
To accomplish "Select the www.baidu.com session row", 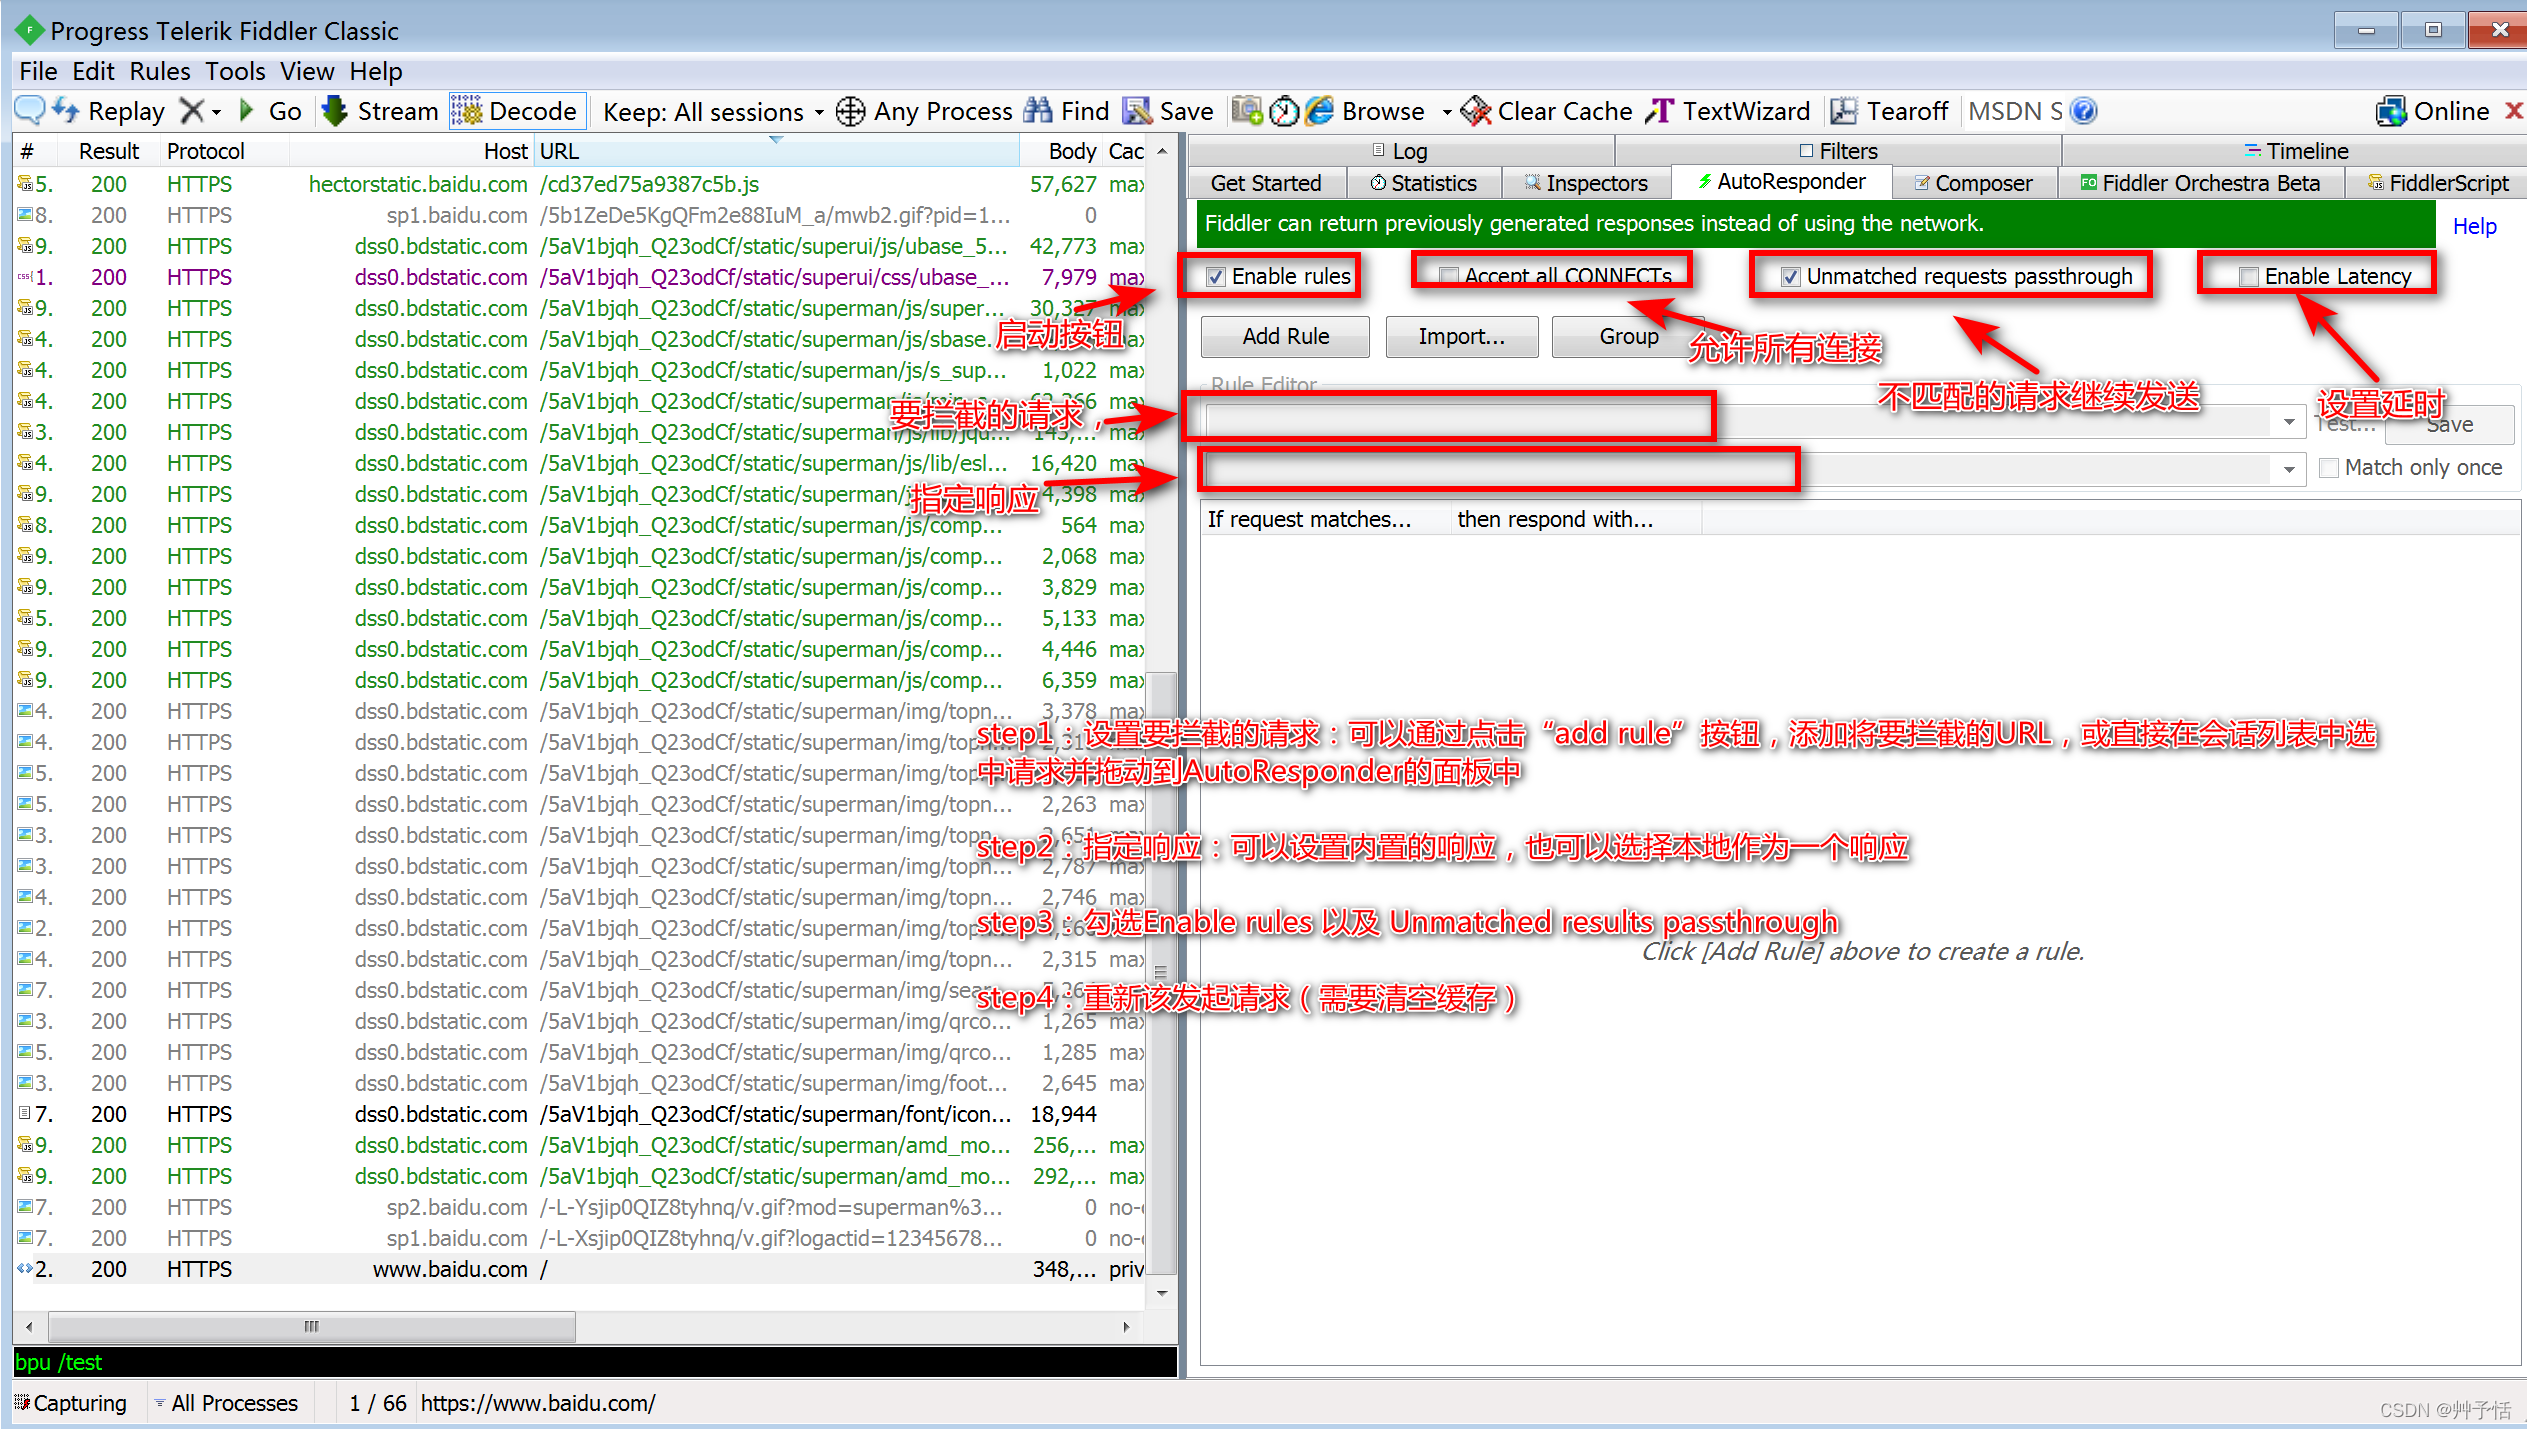I will [580, 1269].
